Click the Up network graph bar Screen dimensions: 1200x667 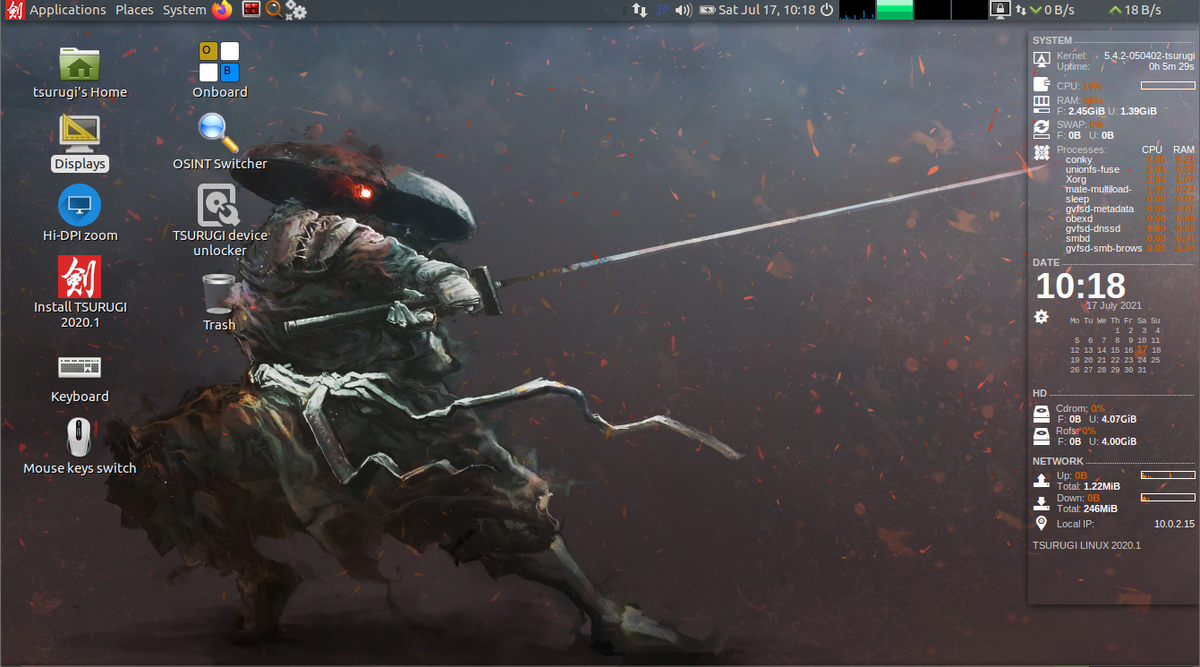1168,476
